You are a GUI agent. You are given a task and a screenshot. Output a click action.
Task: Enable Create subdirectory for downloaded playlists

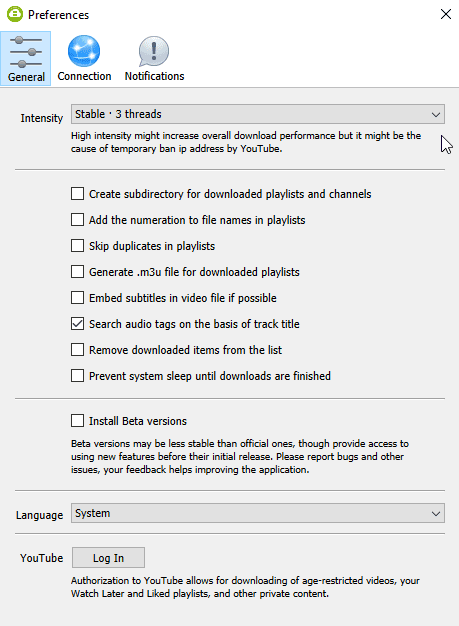click(77, 194)
